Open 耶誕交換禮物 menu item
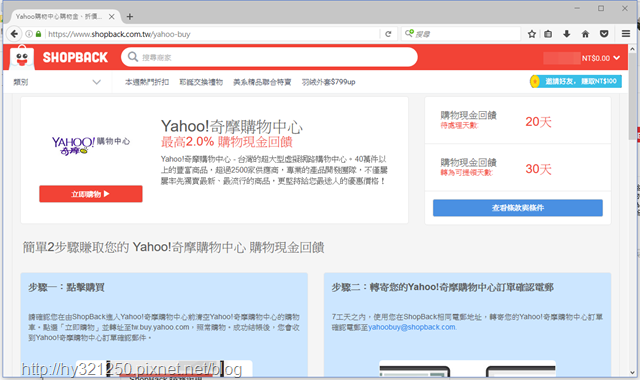Image resolution: width=640 pixels, height=380 pixels. point(201,82)
